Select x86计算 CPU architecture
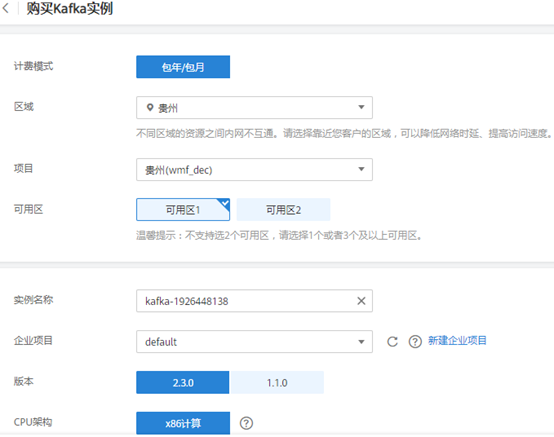This screenshot has width=554, height=437. click(x=183, y=423)
